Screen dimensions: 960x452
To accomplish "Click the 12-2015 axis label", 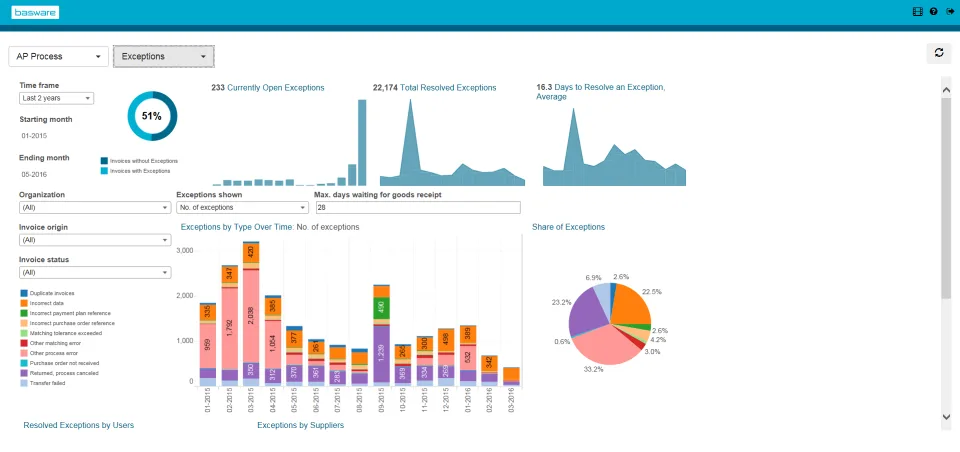I will pos(446,402).
